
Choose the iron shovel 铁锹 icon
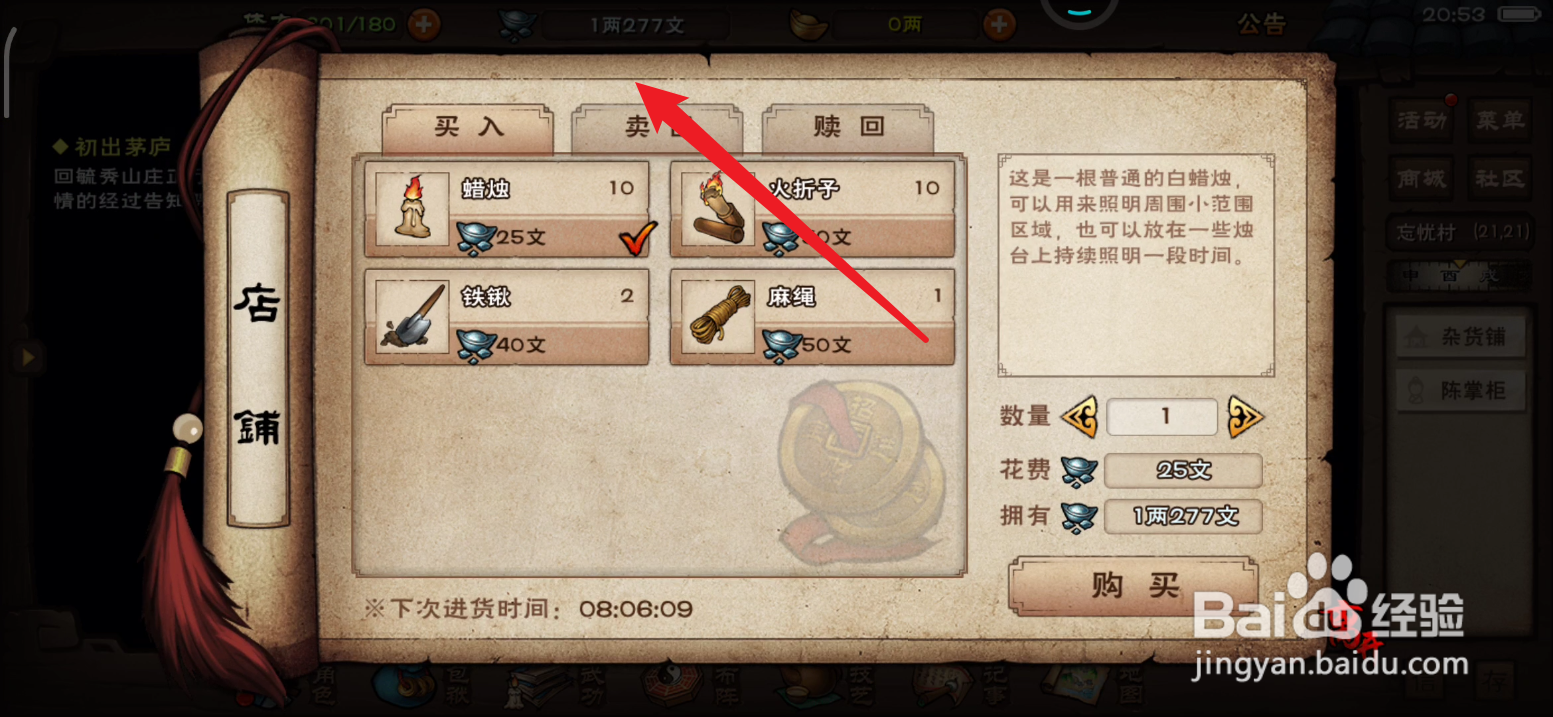[x=412, y=316]
